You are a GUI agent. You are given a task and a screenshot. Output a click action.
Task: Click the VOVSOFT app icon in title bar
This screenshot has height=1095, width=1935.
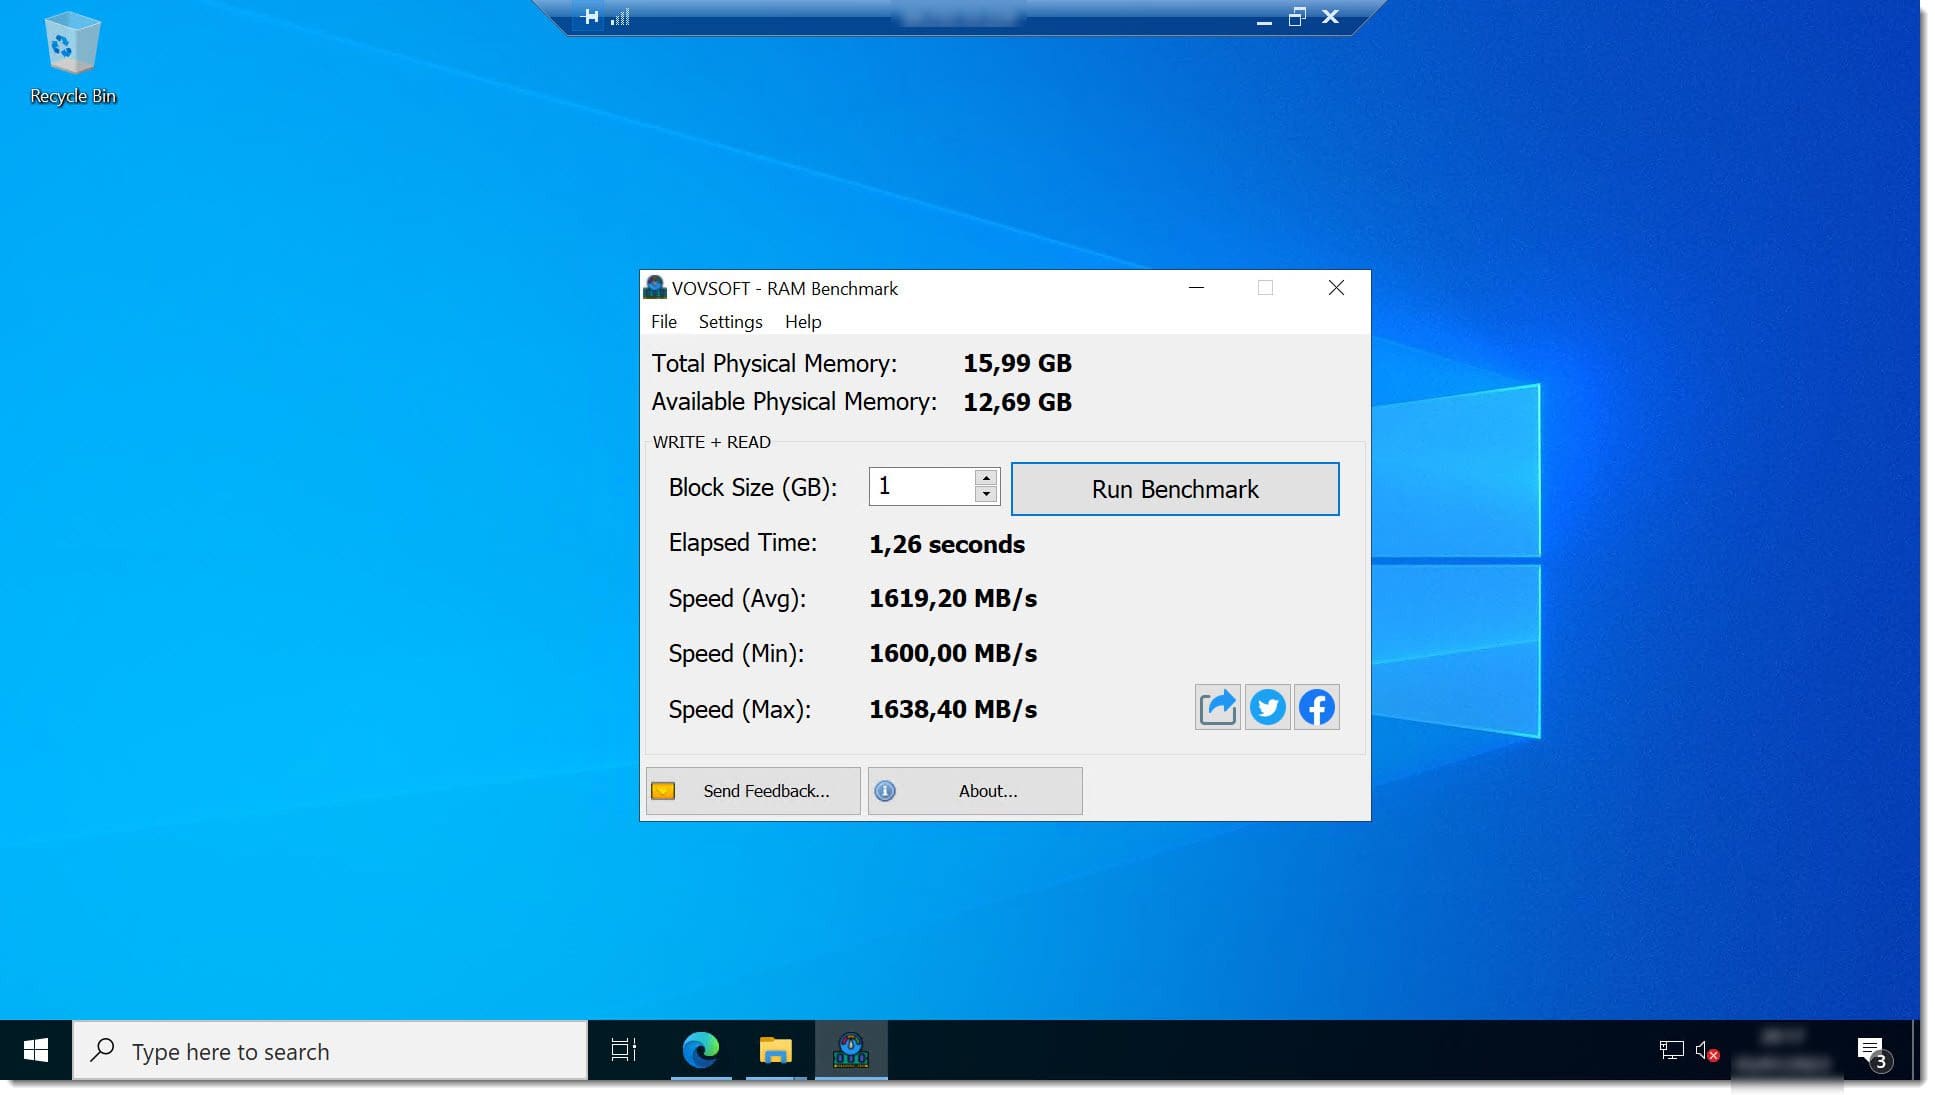tap(655, 288)
